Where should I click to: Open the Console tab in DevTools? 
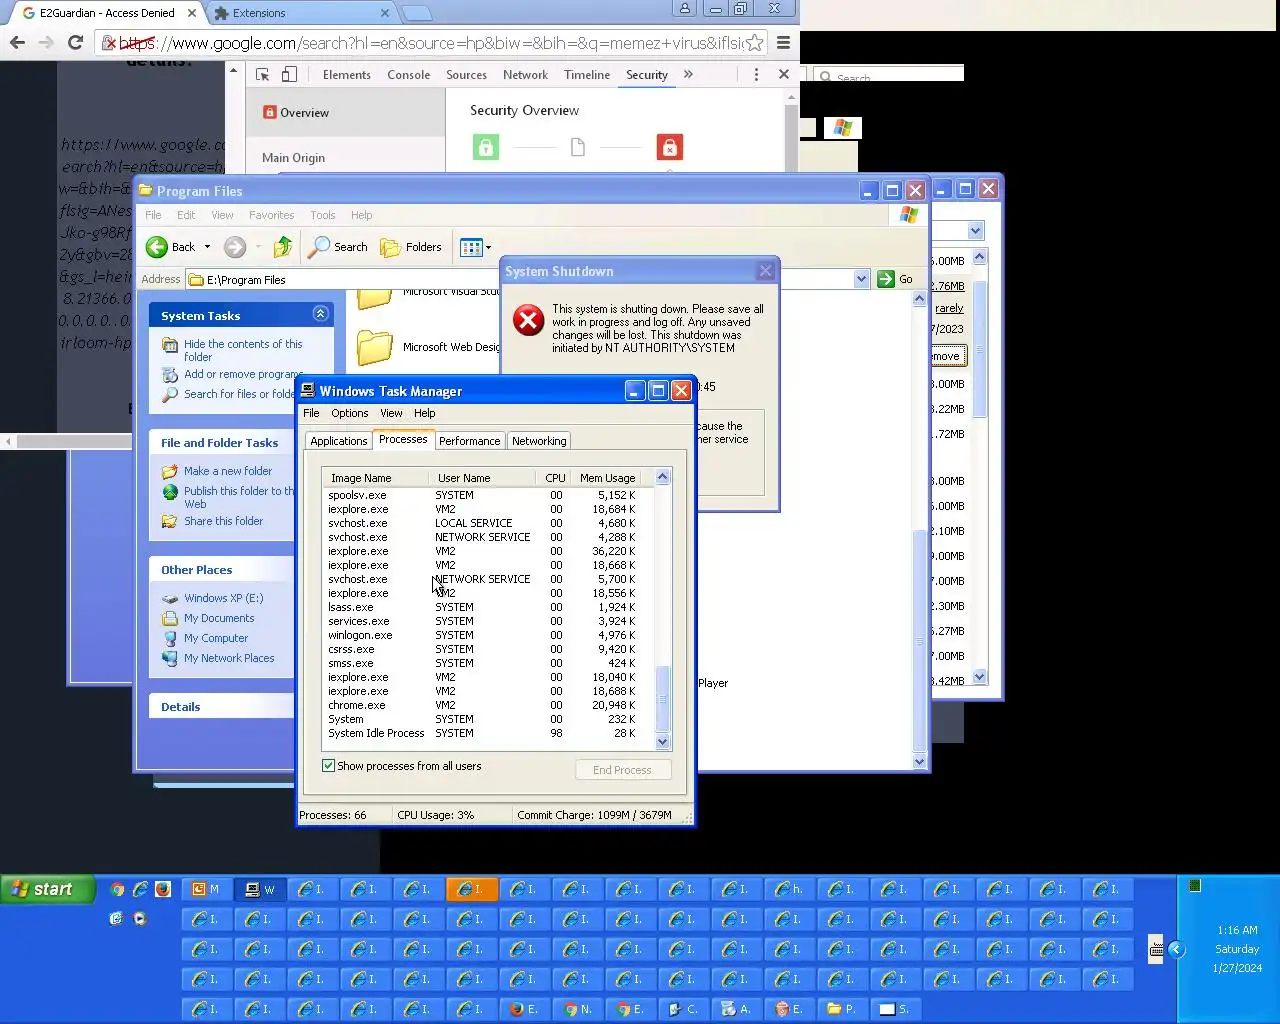408,75
